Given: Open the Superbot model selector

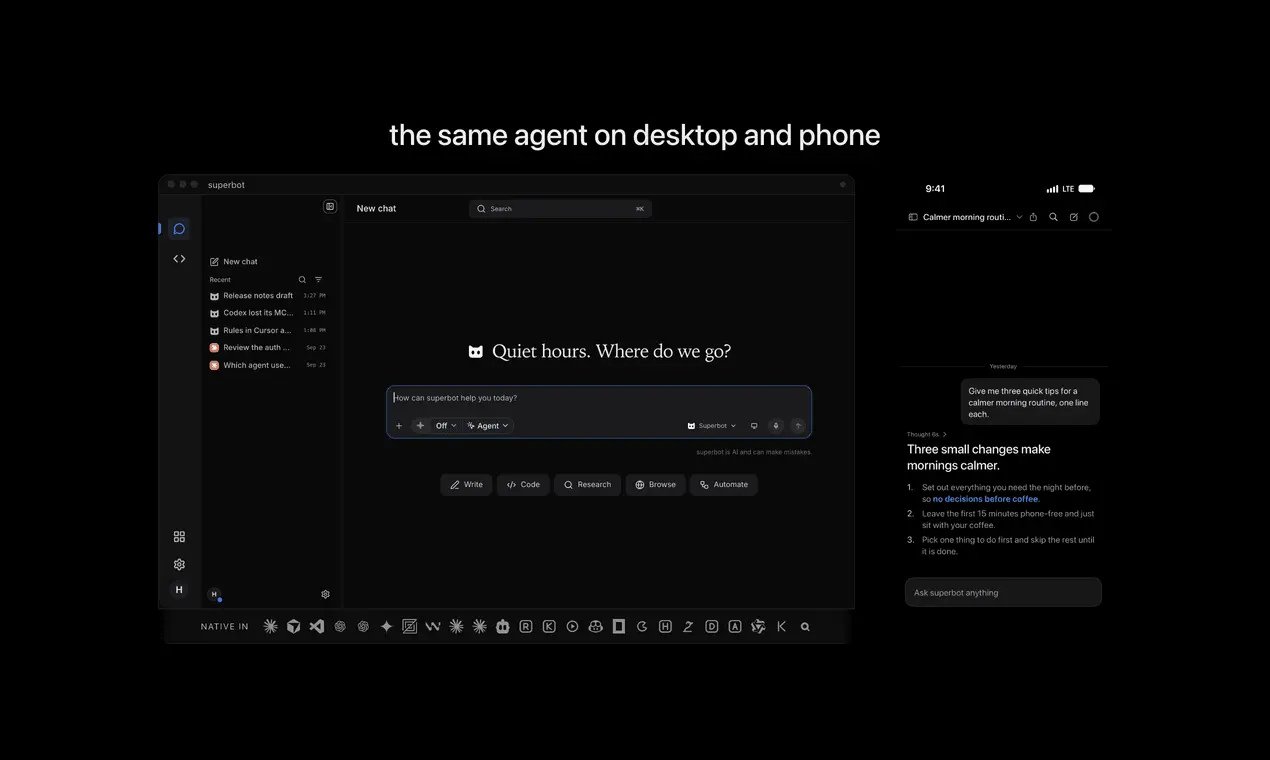Looking at the screenshot, I should pos(712,426).
